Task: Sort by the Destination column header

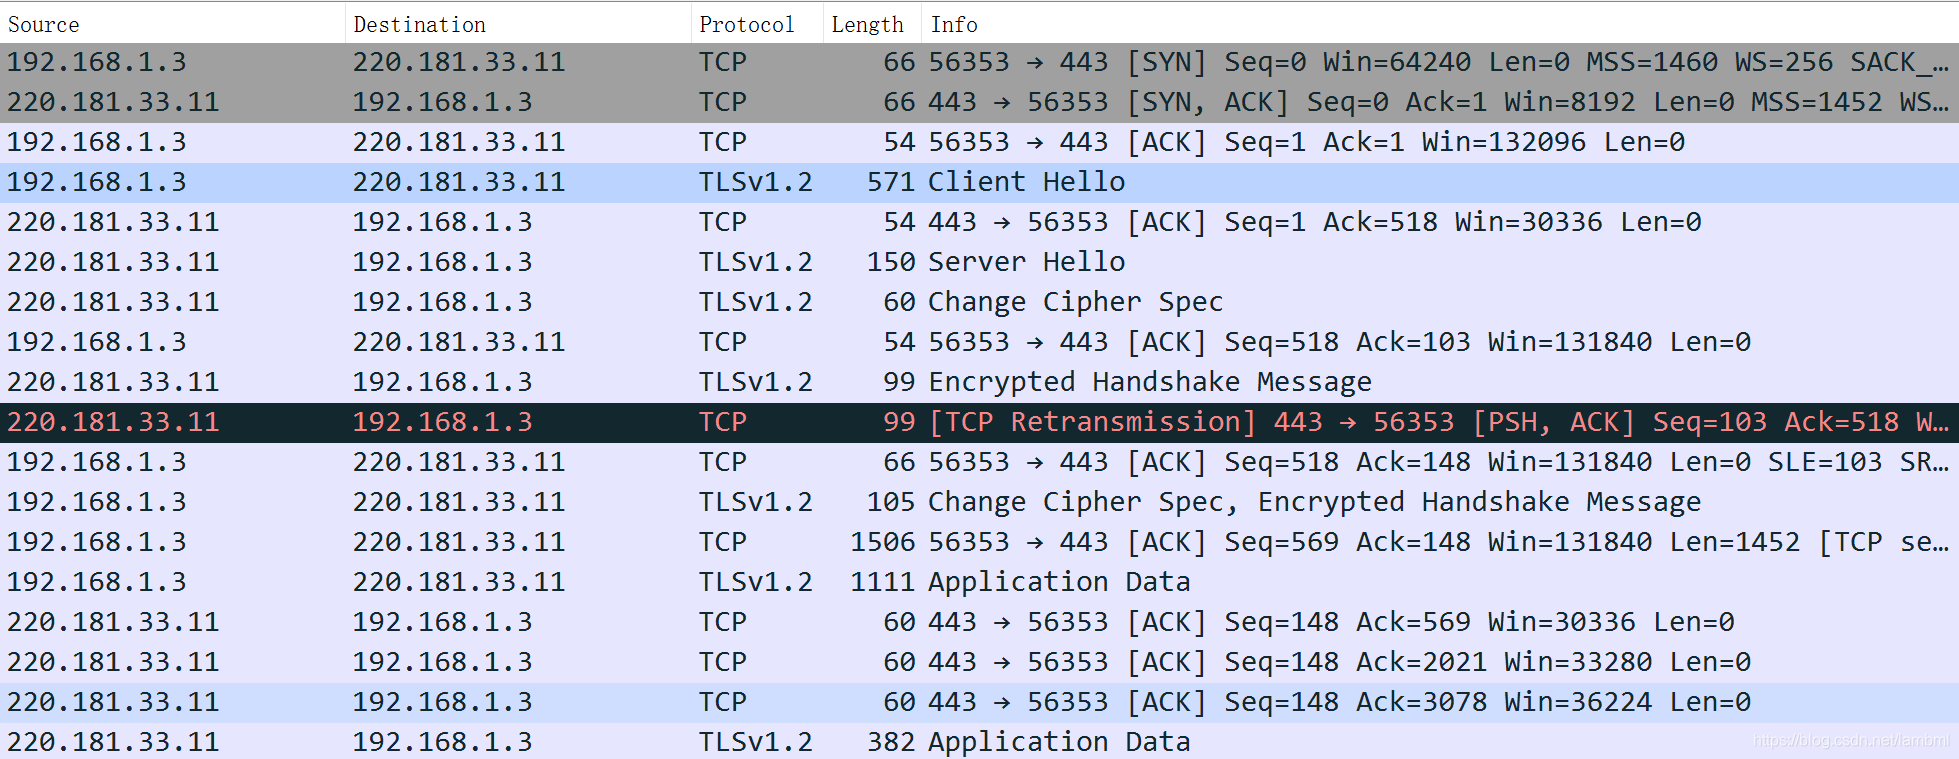Action: 518,24
